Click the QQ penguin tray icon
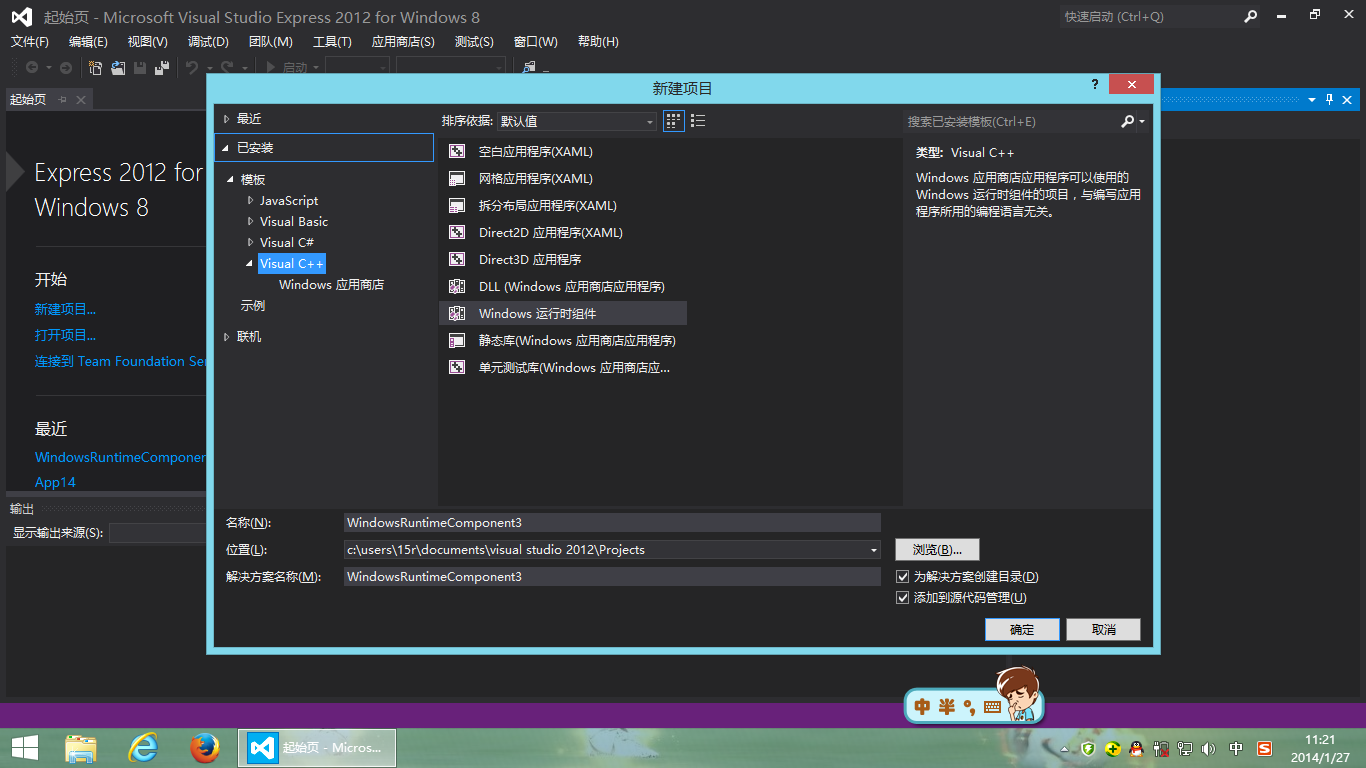The image size is (1366, 768). 1136,748
